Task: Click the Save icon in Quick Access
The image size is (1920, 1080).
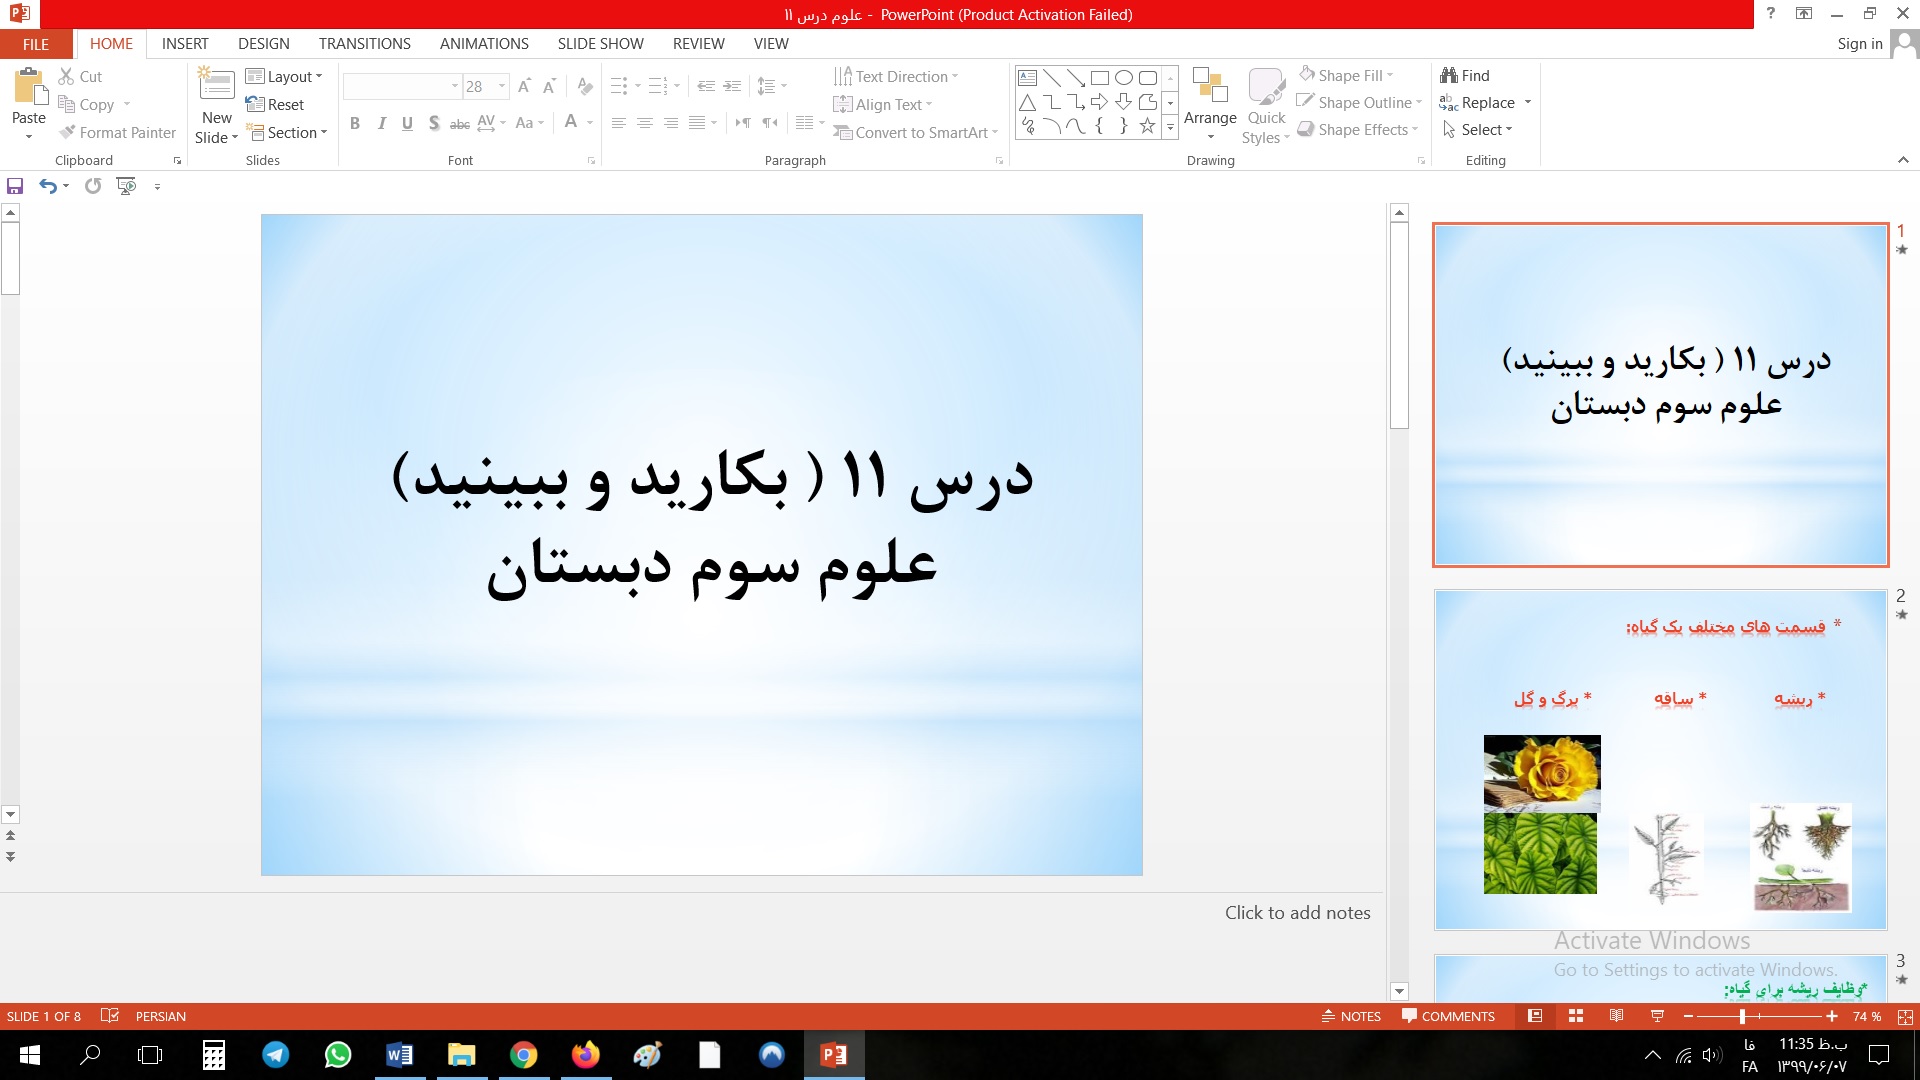Action: click(x=15, y=186)
